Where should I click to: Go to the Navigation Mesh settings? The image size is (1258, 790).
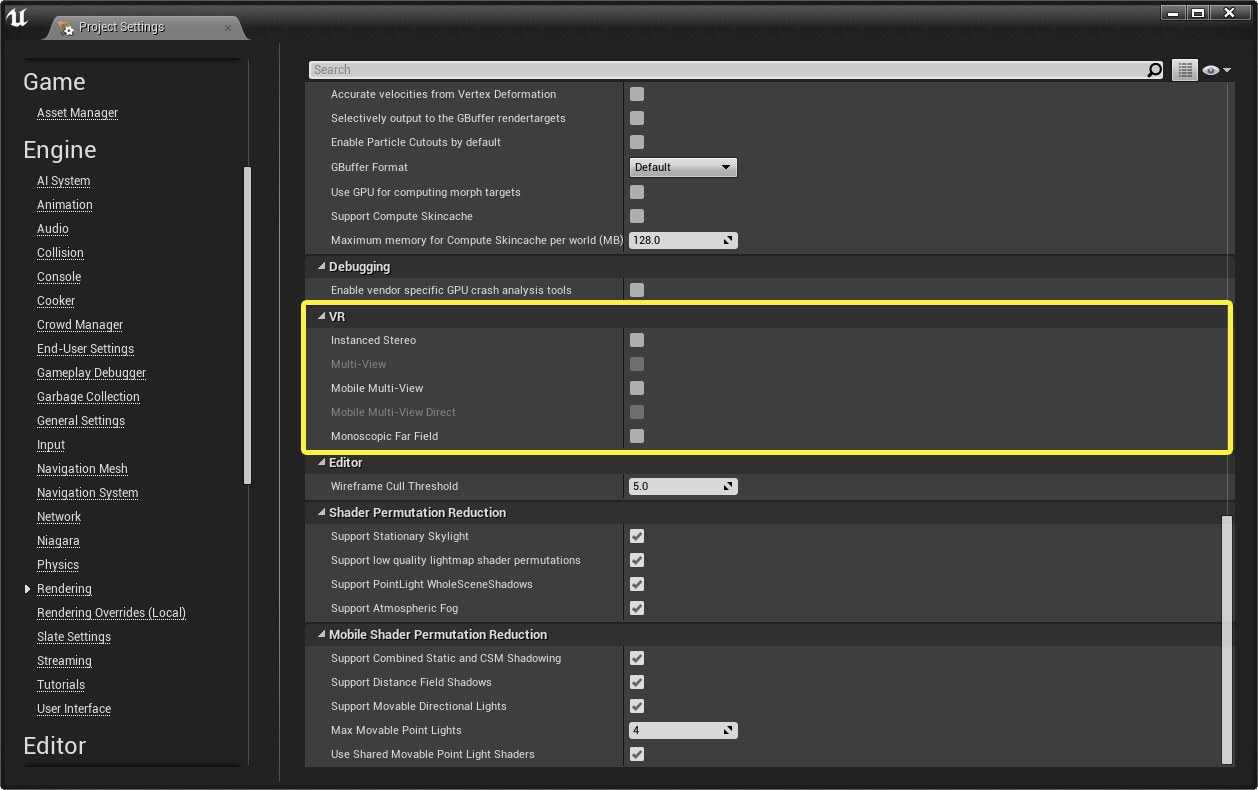coord(82,469)
